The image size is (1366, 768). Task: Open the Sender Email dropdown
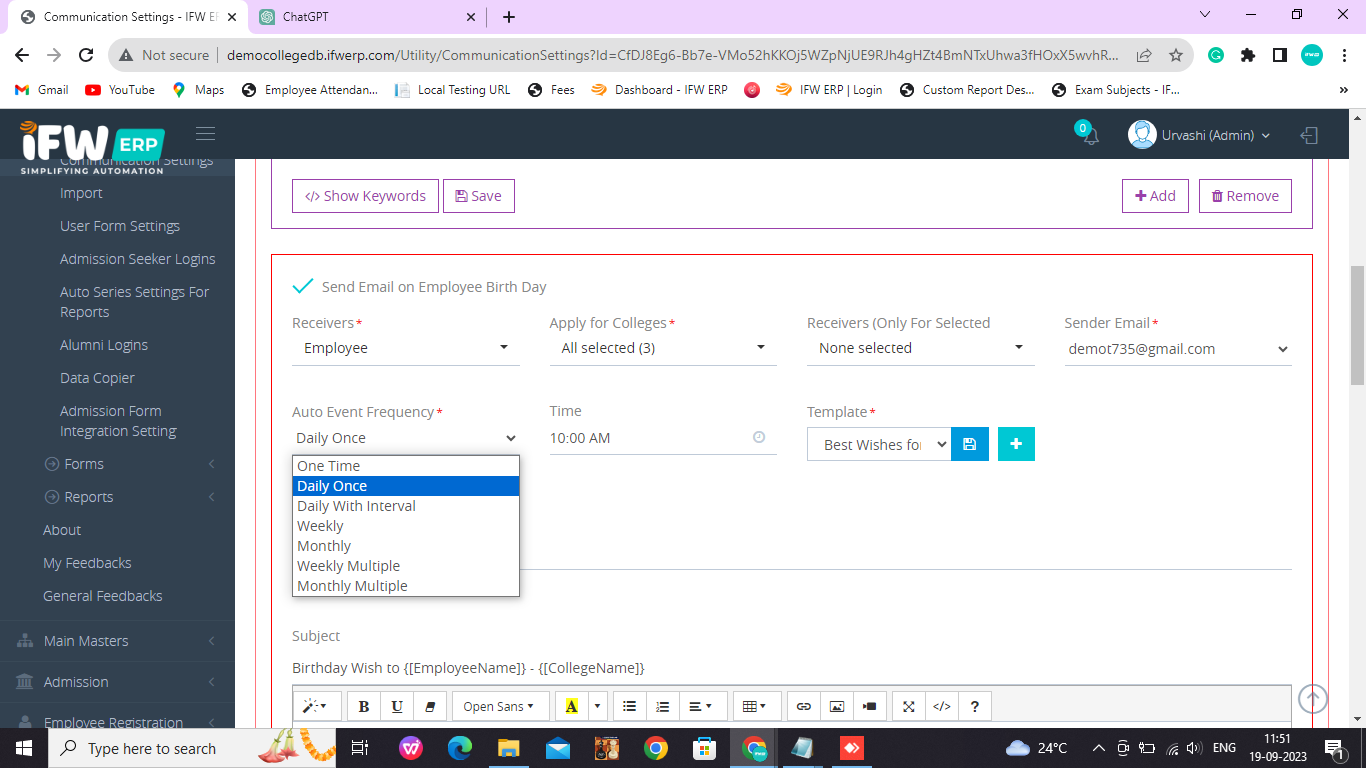(x=1178, y=349)
